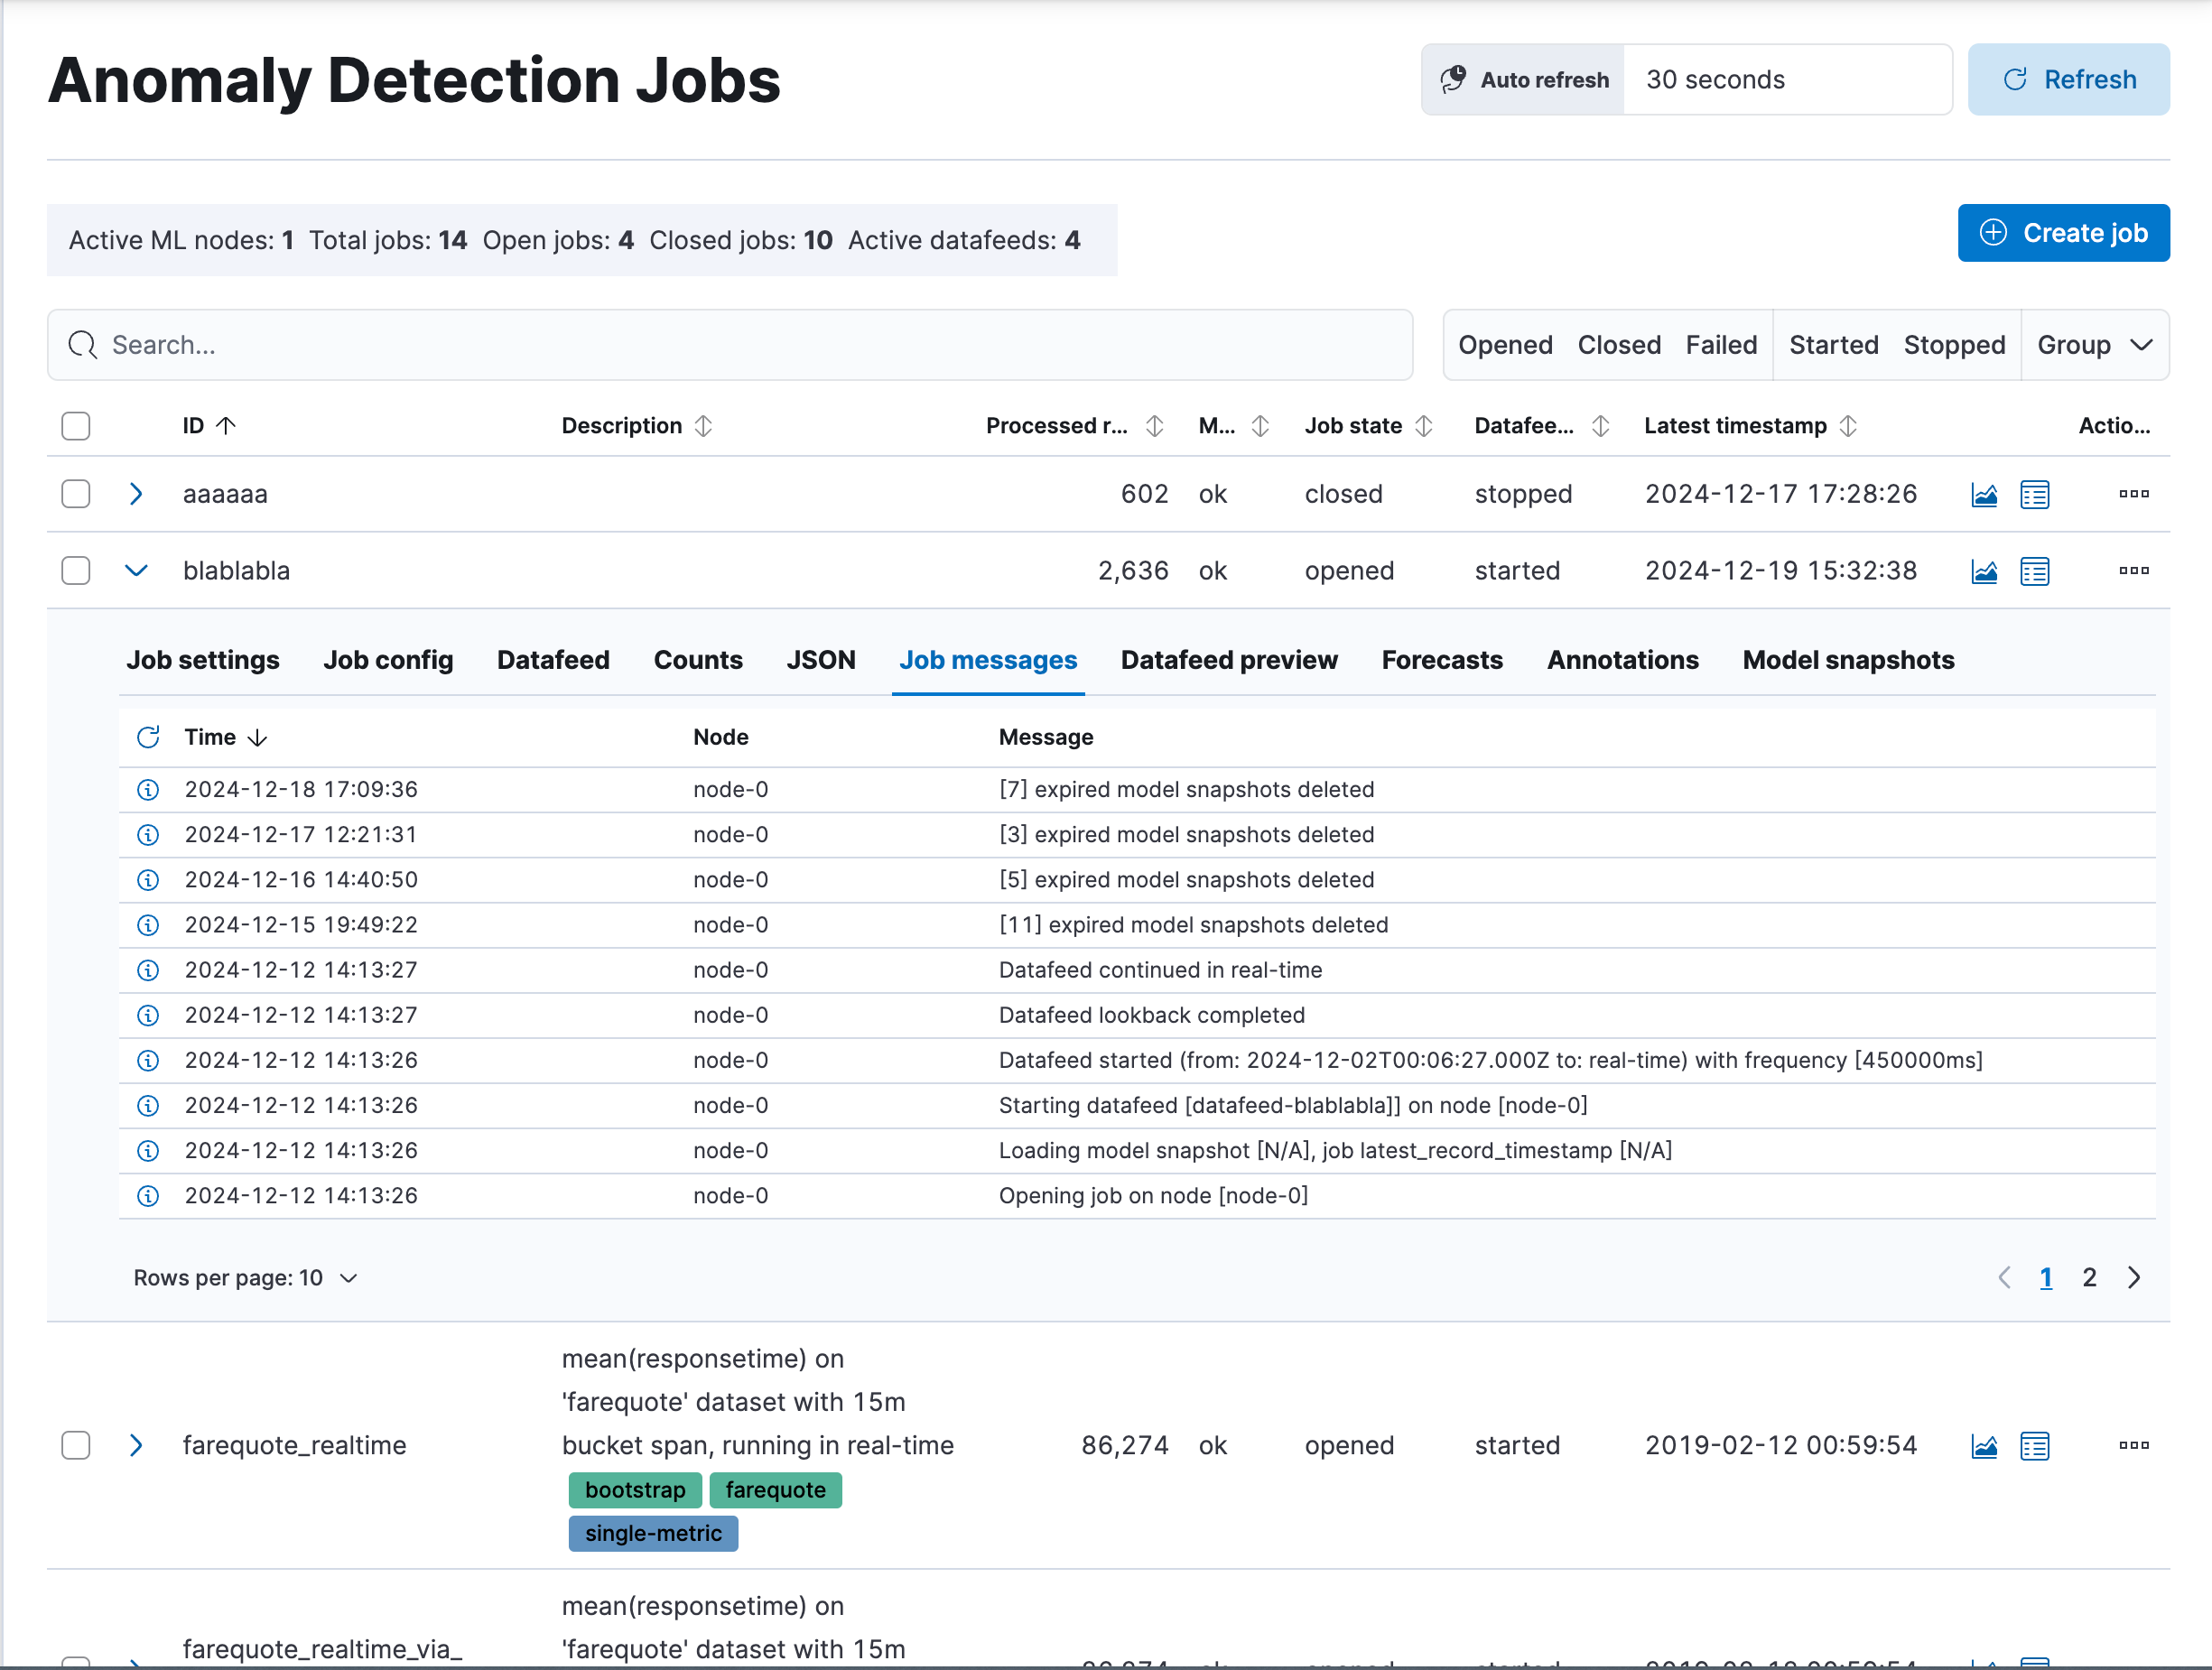Go to messages page 2
The width and height of the screenshot is (2212, 1670).
[x=2089, y=1278]
